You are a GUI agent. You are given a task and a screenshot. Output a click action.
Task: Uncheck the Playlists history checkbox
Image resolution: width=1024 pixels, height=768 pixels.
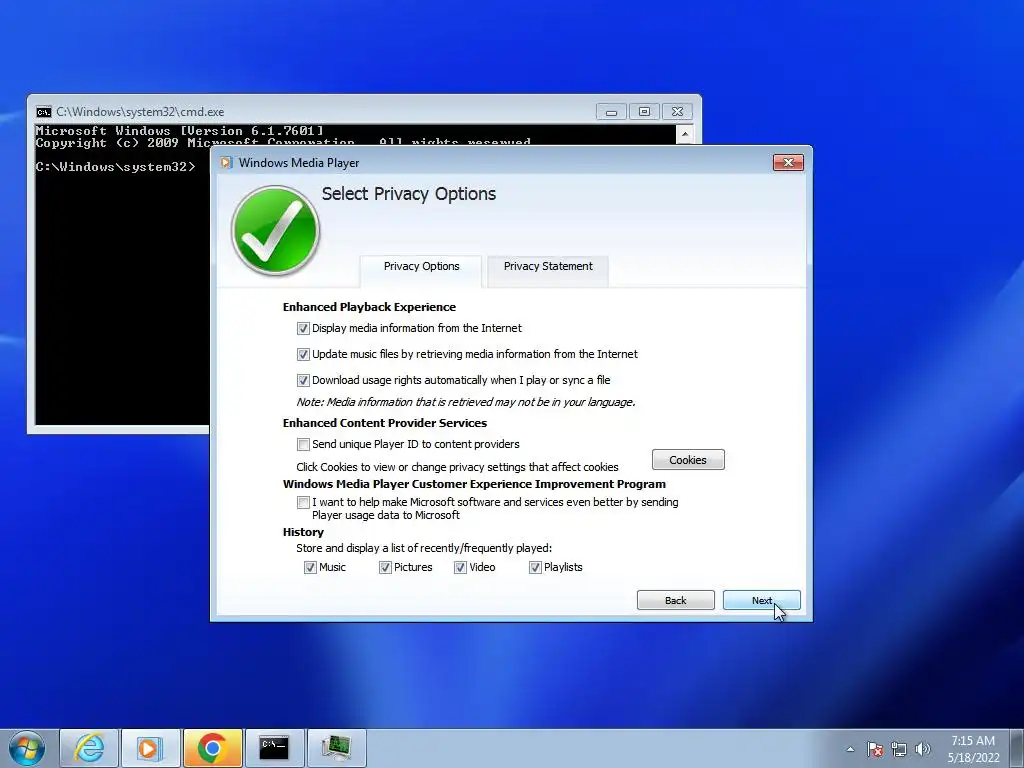coord(536,568)
